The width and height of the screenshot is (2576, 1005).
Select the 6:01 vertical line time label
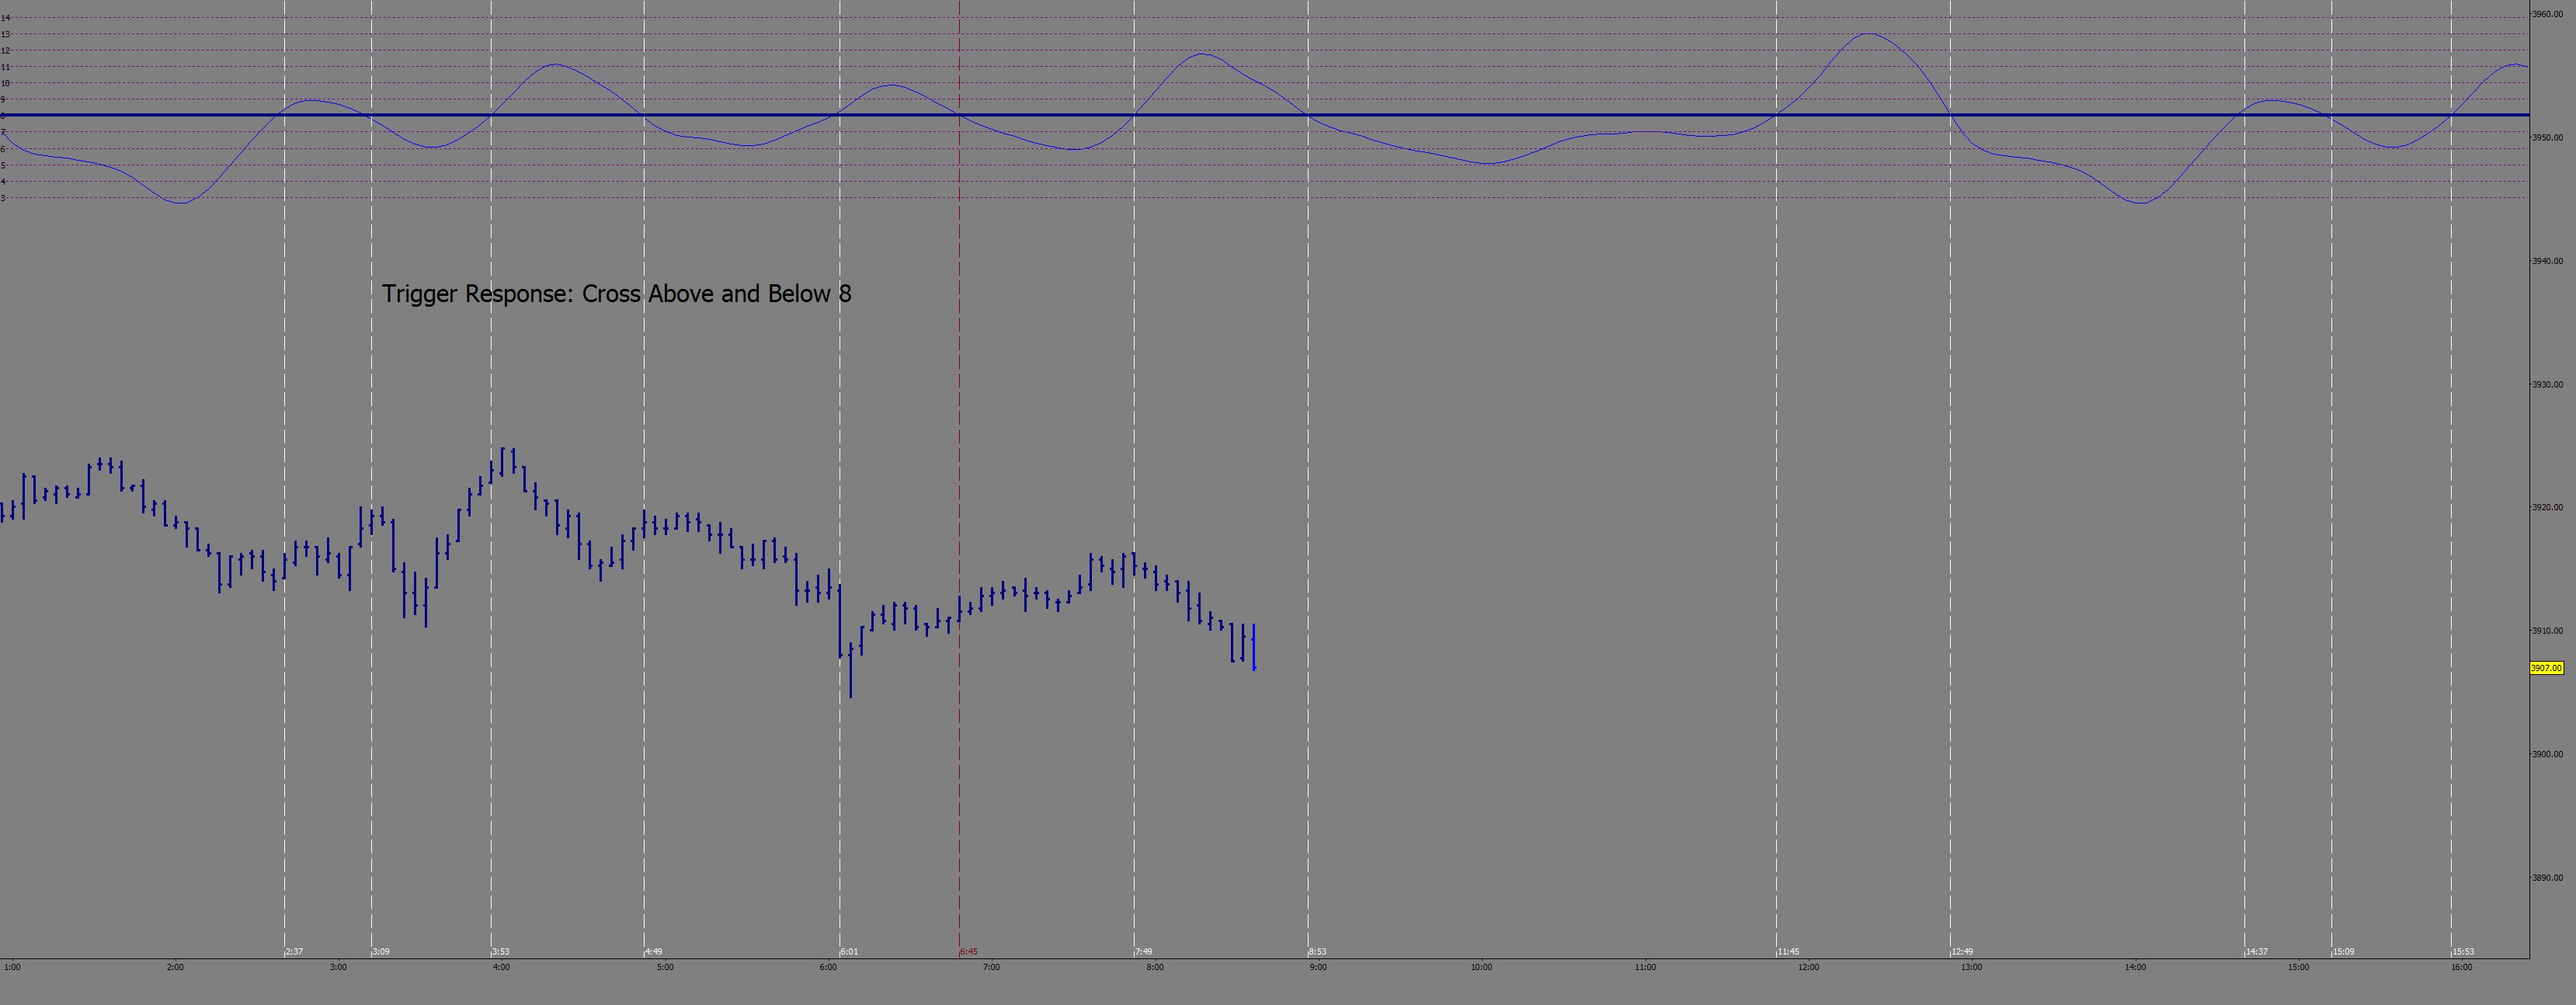[849, 952]
